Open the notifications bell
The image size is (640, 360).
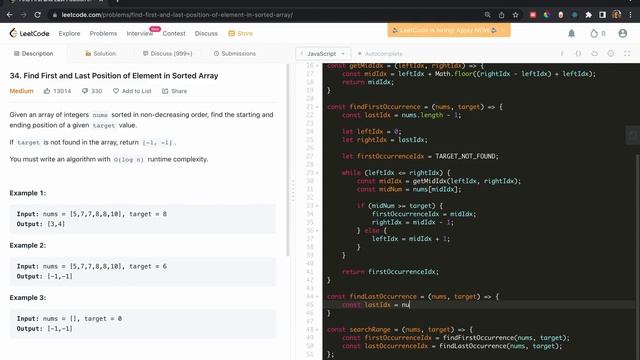(571, 33)
